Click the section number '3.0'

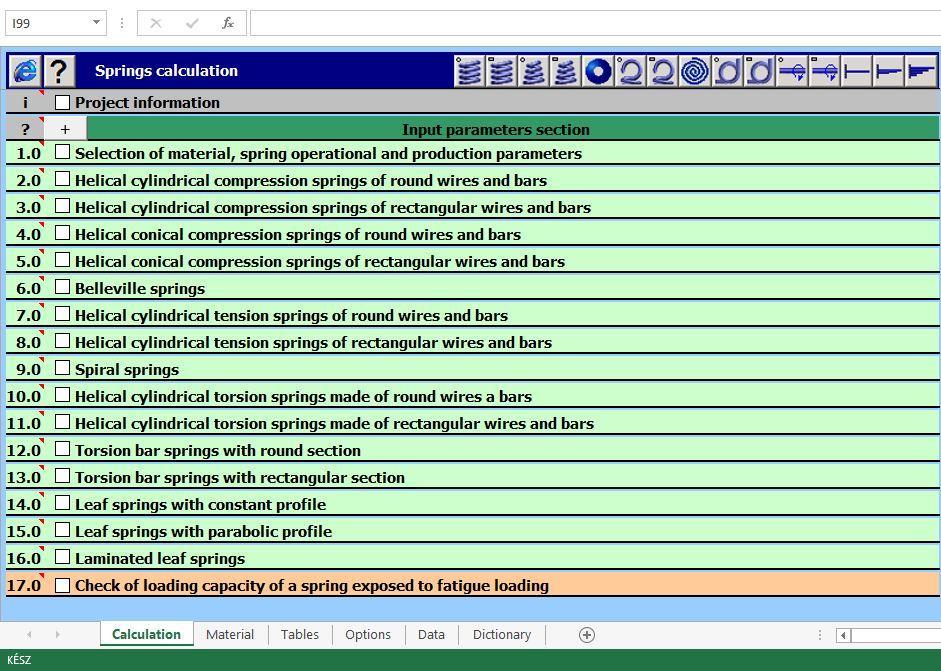(28, 207)
